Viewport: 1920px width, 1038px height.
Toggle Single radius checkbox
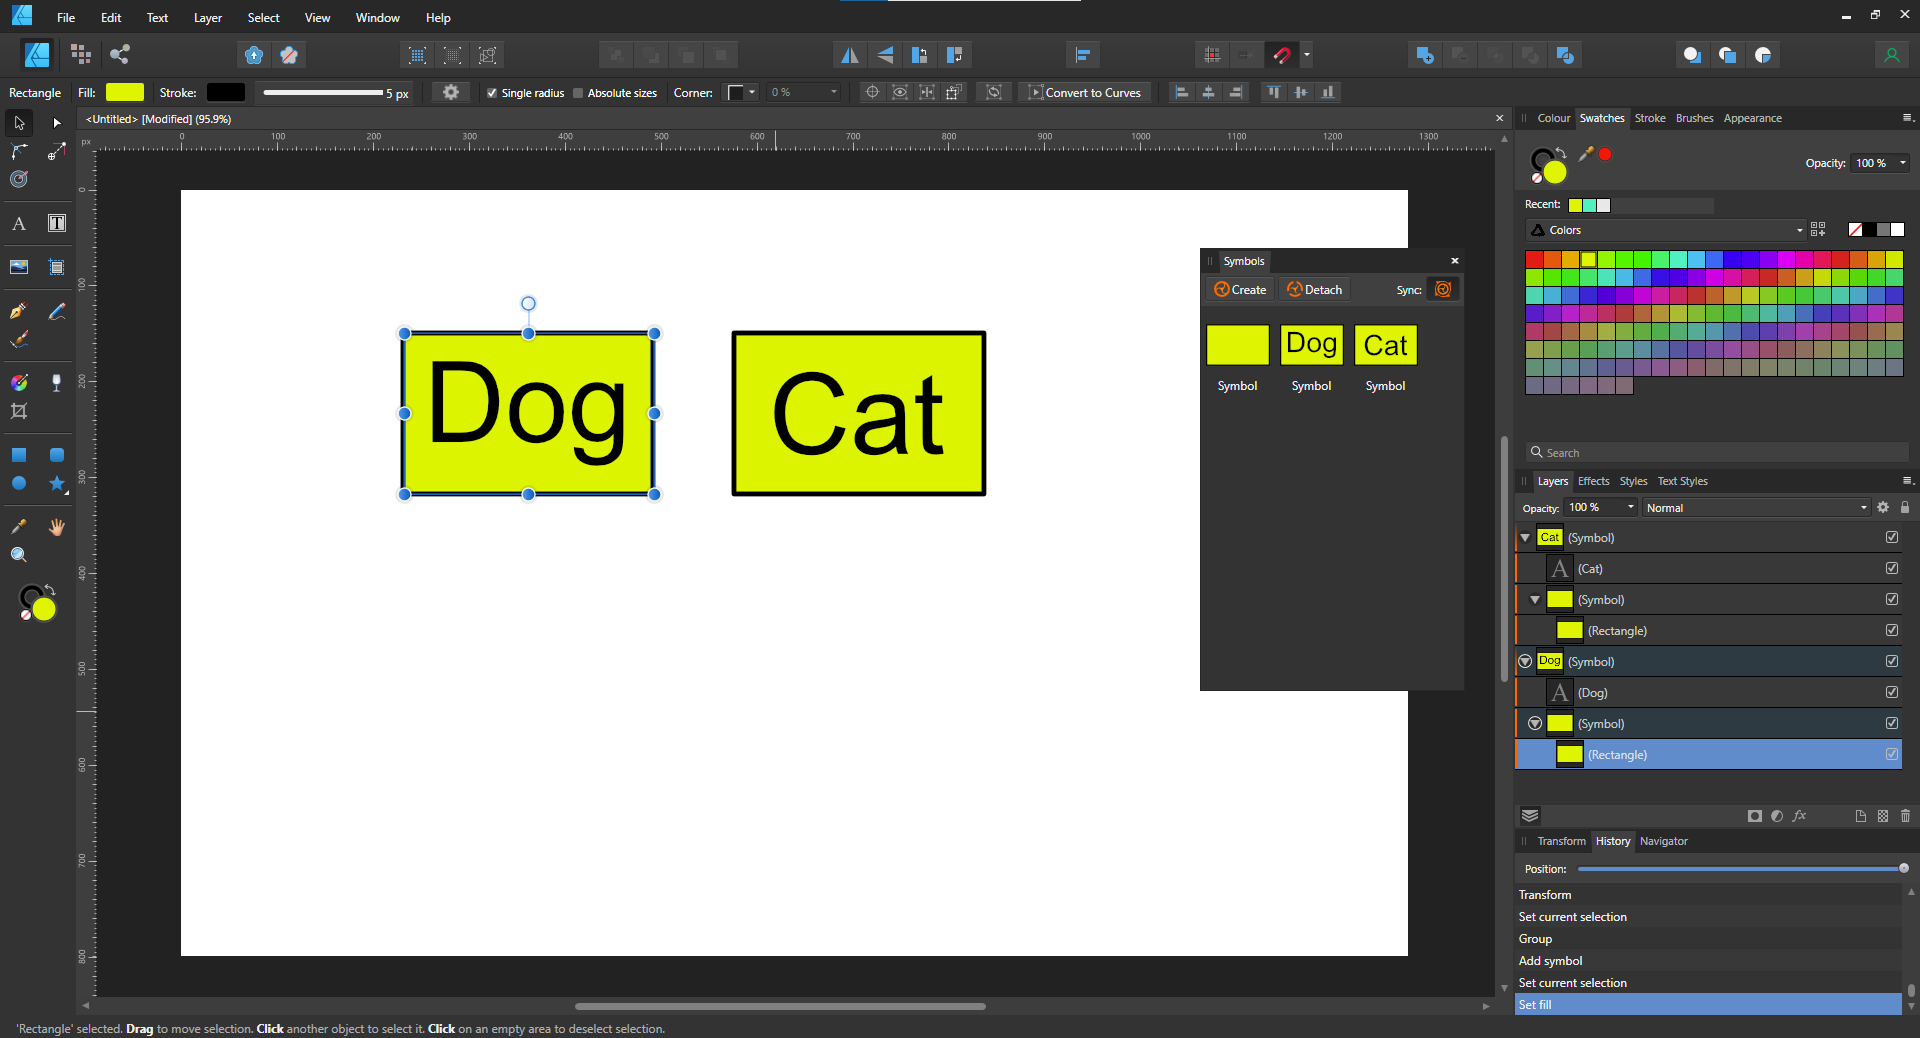coord(492,93)
